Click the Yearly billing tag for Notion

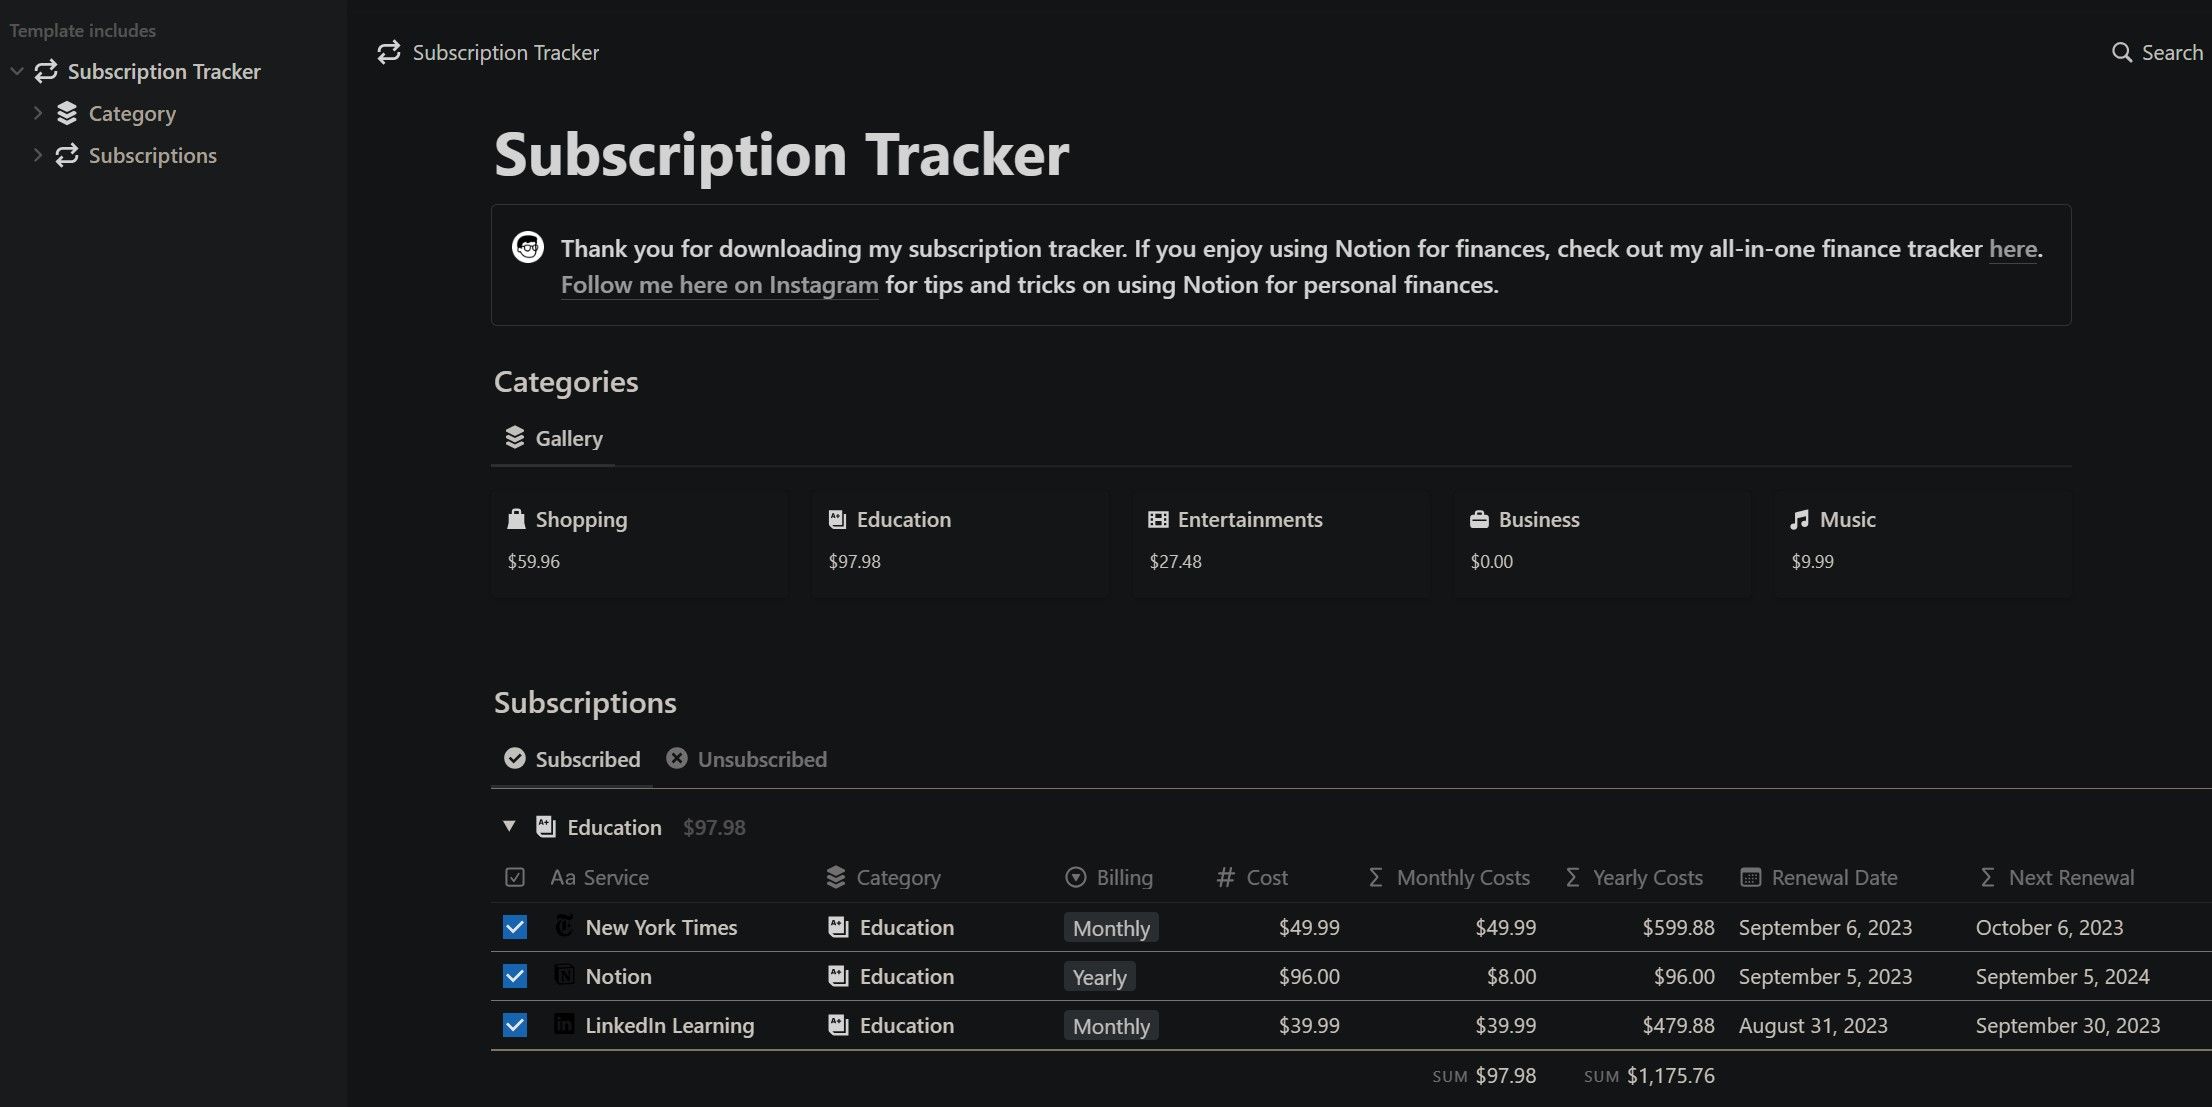click(1098, 976)
